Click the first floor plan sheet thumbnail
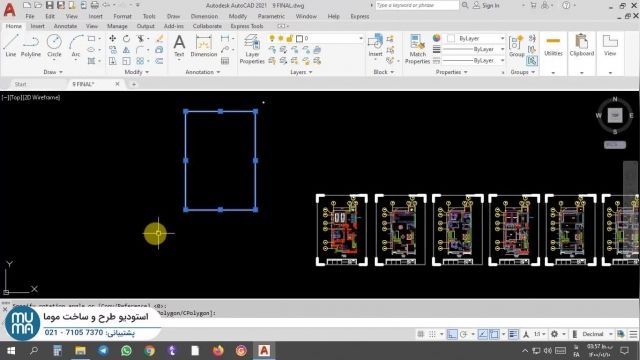640x360 pixels. [x=342, y=230]
